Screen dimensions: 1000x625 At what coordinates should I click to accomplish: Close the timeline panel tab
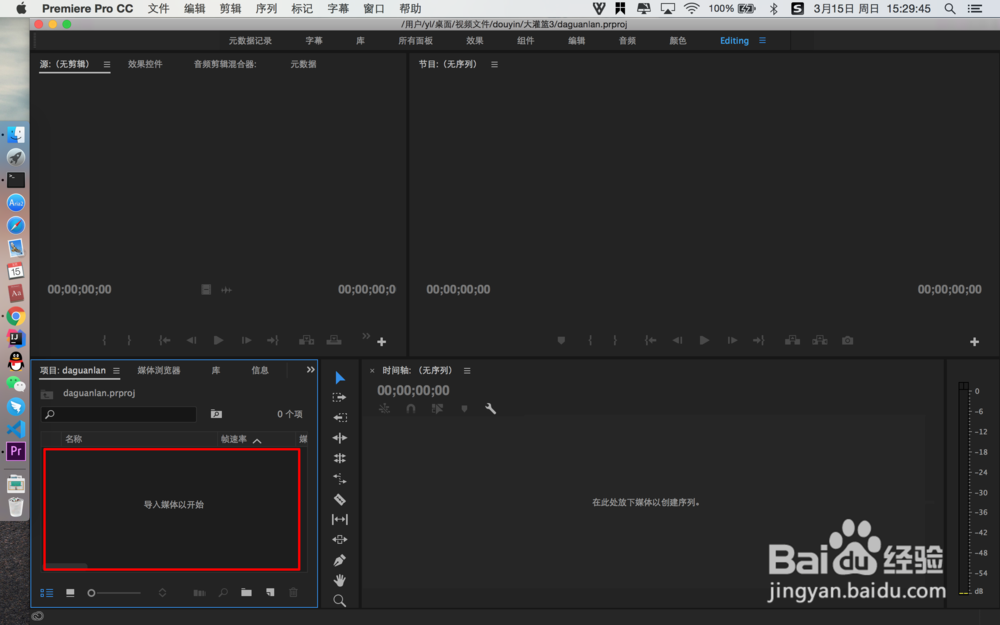click(372, 371)
